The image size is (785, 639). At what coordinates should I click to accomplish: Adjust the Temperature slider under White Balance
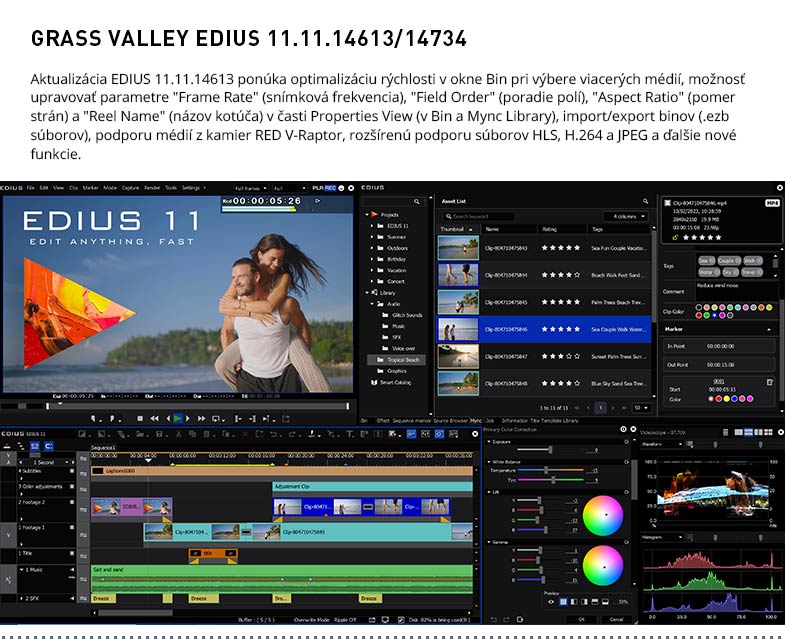546,470
